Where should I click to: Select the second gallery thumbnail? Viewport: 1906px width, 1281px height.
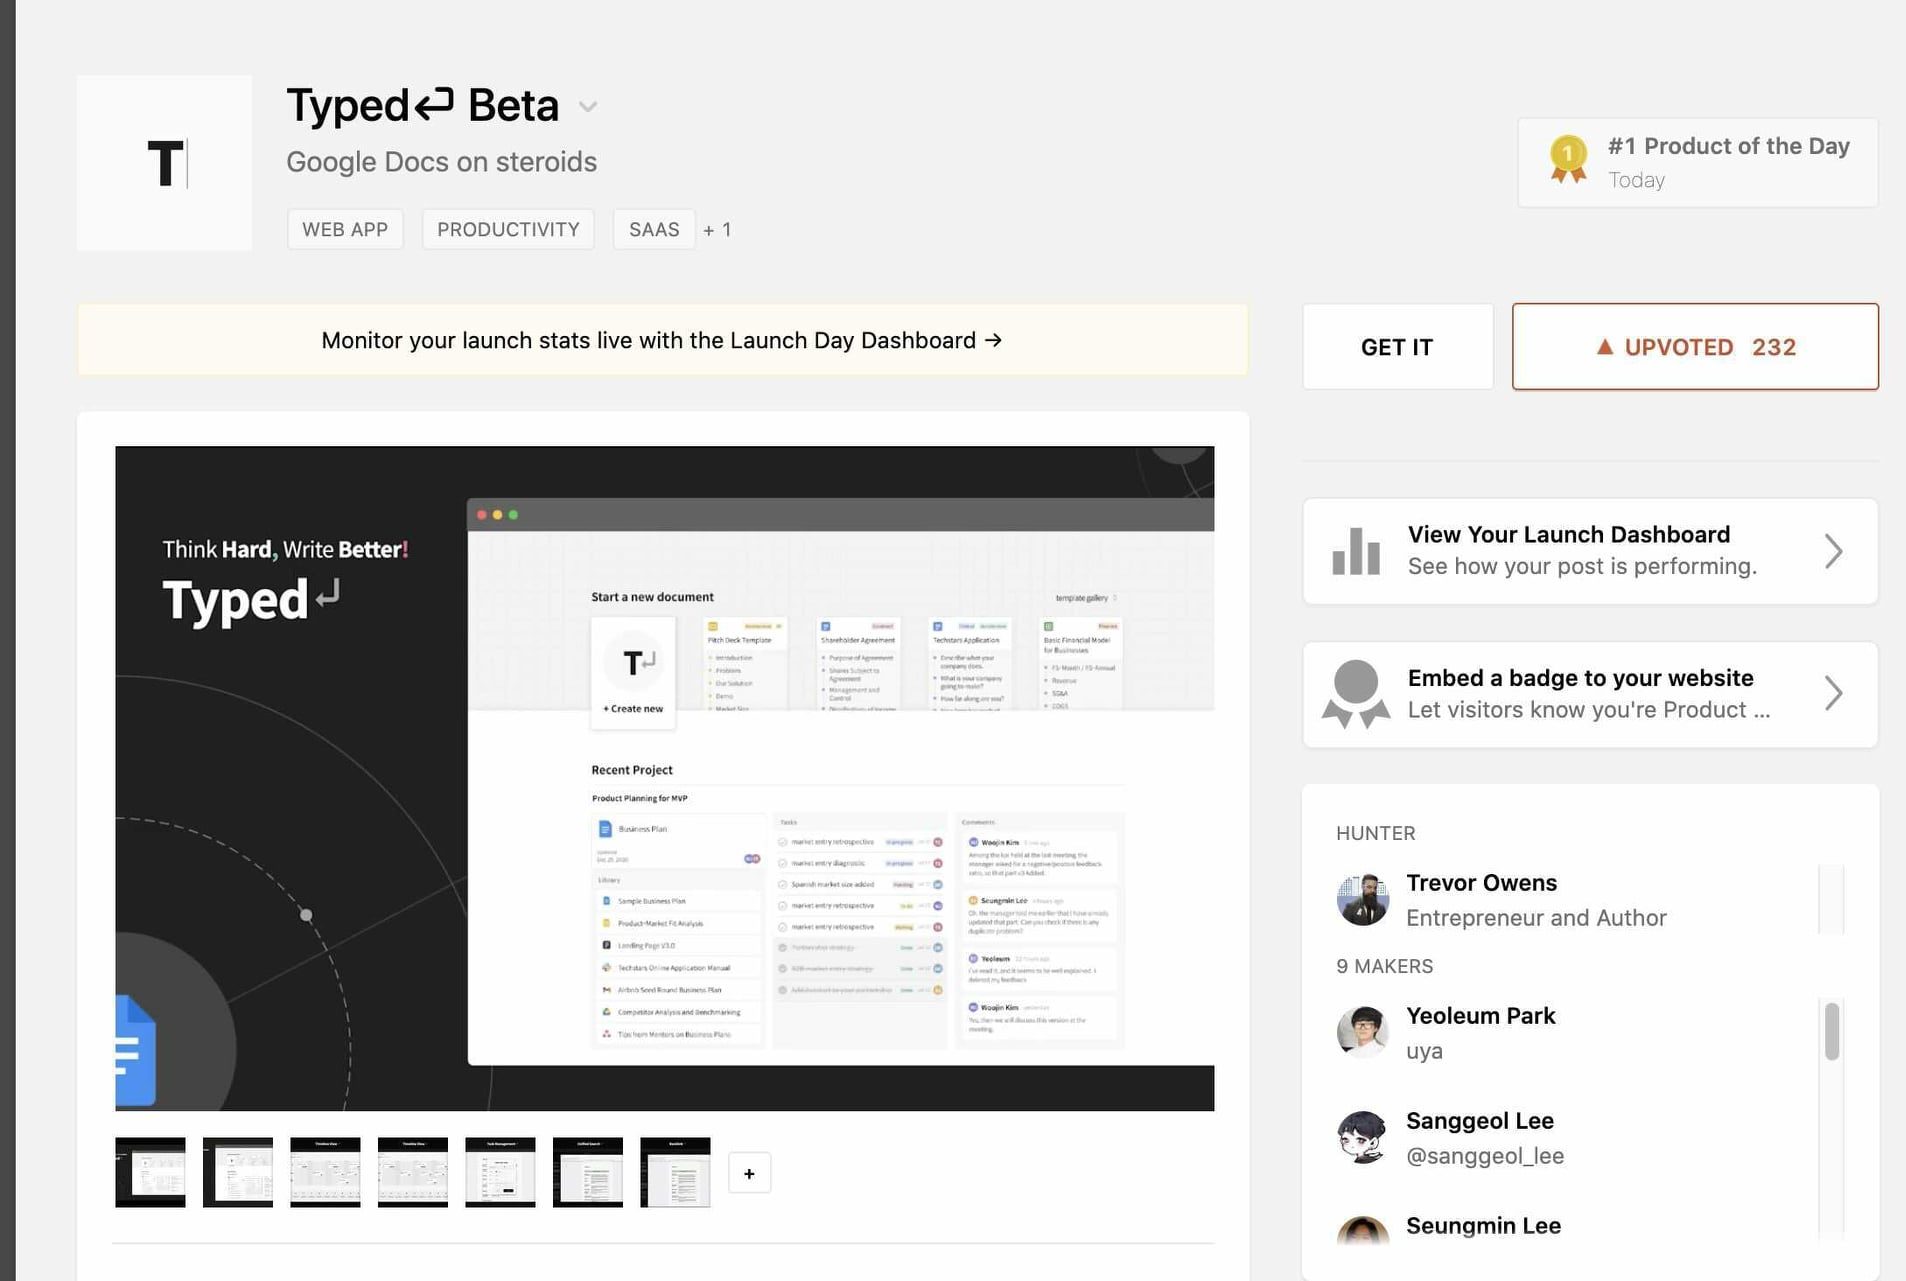(x=238, y=1172)
